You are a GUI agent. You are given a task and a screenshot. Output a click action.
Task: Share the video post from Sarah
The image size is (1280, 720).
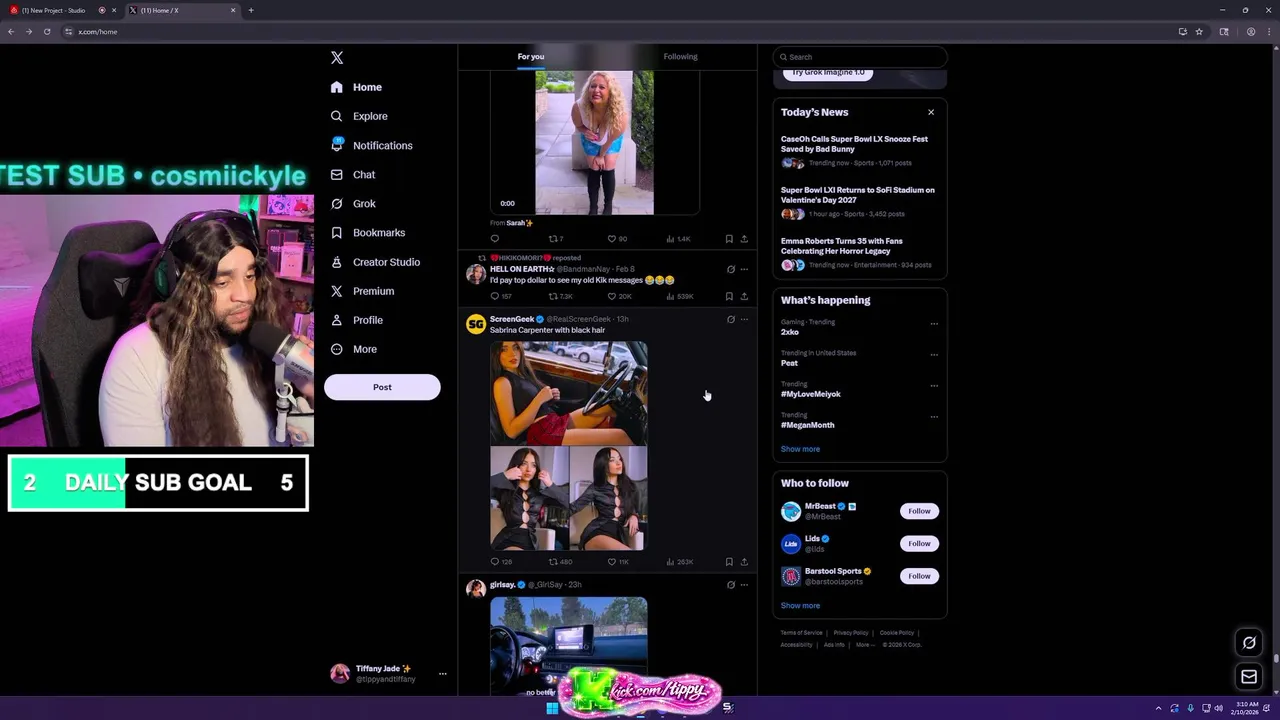[x=744, y=239]
